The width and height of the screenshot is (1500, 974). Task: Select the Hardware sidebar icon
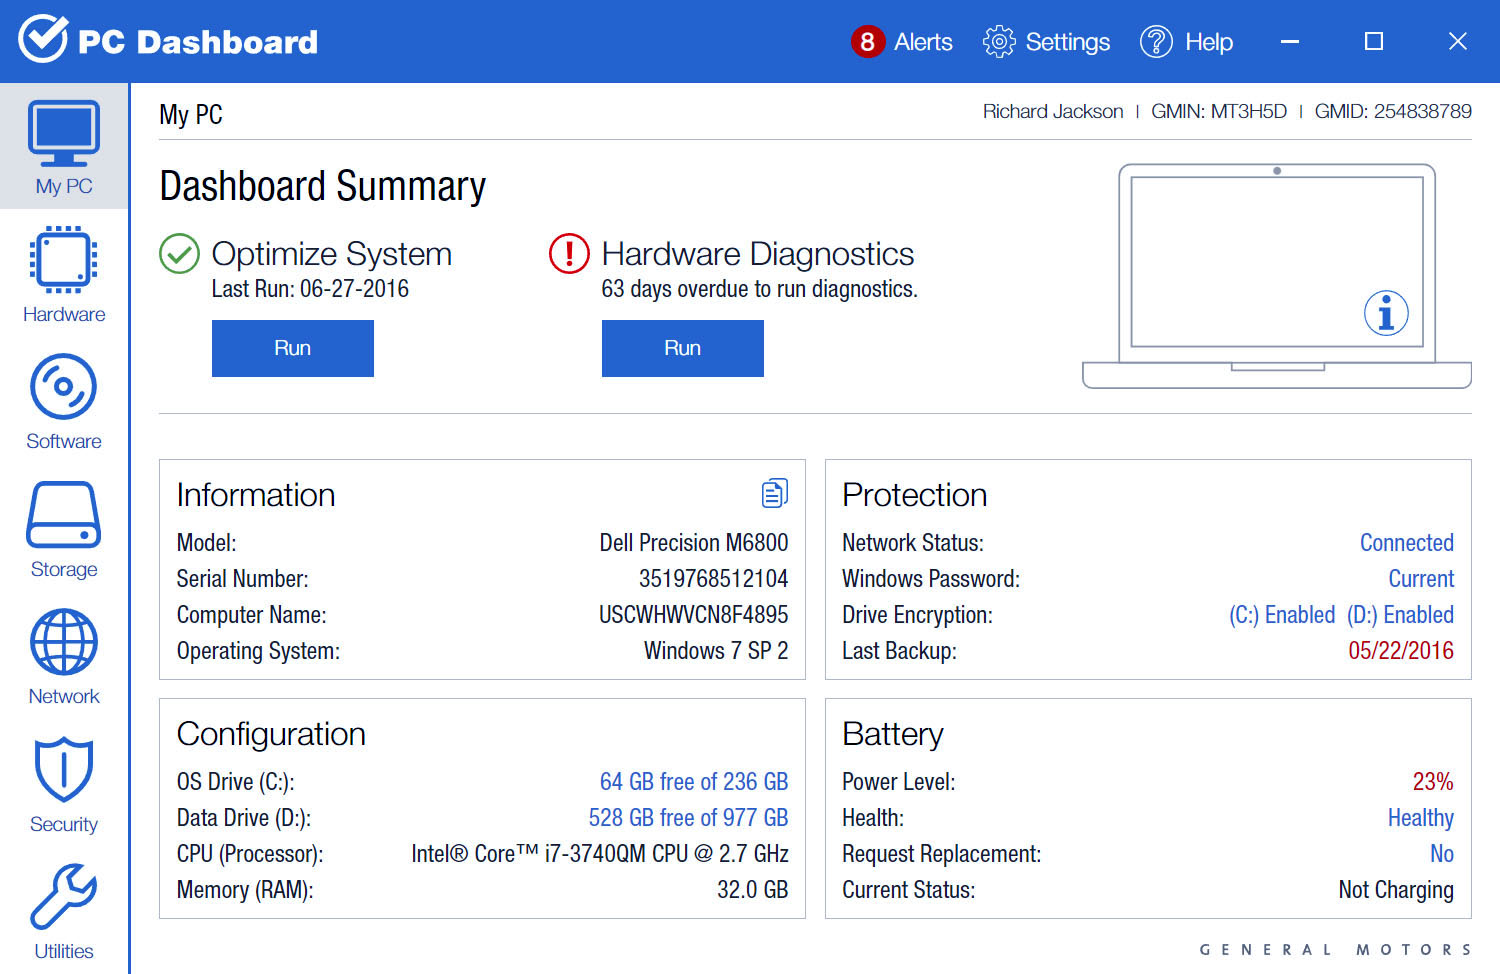point(63,272)
